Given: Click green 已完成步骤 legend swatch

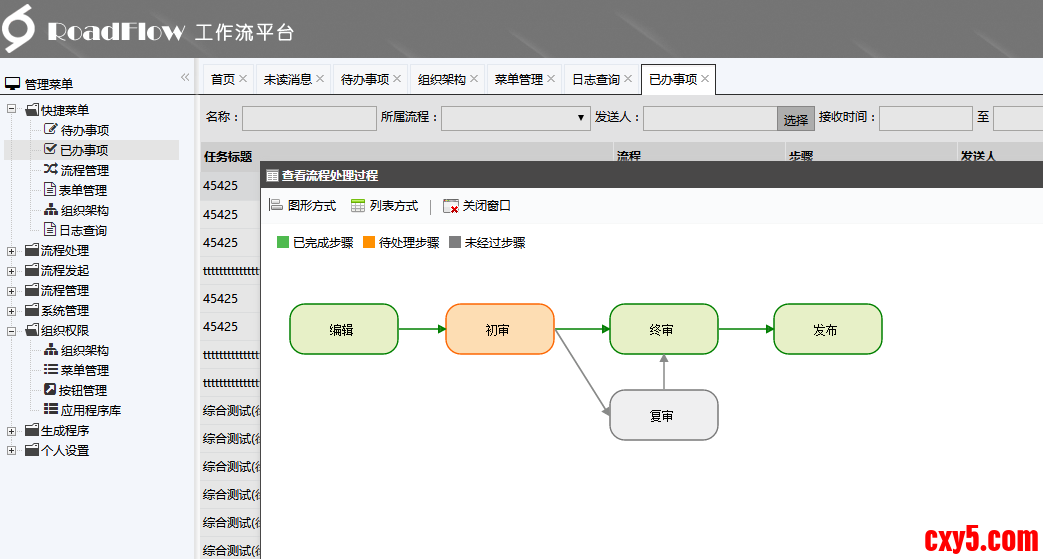Looking at the screenshot, I should [x=283, y=242].
